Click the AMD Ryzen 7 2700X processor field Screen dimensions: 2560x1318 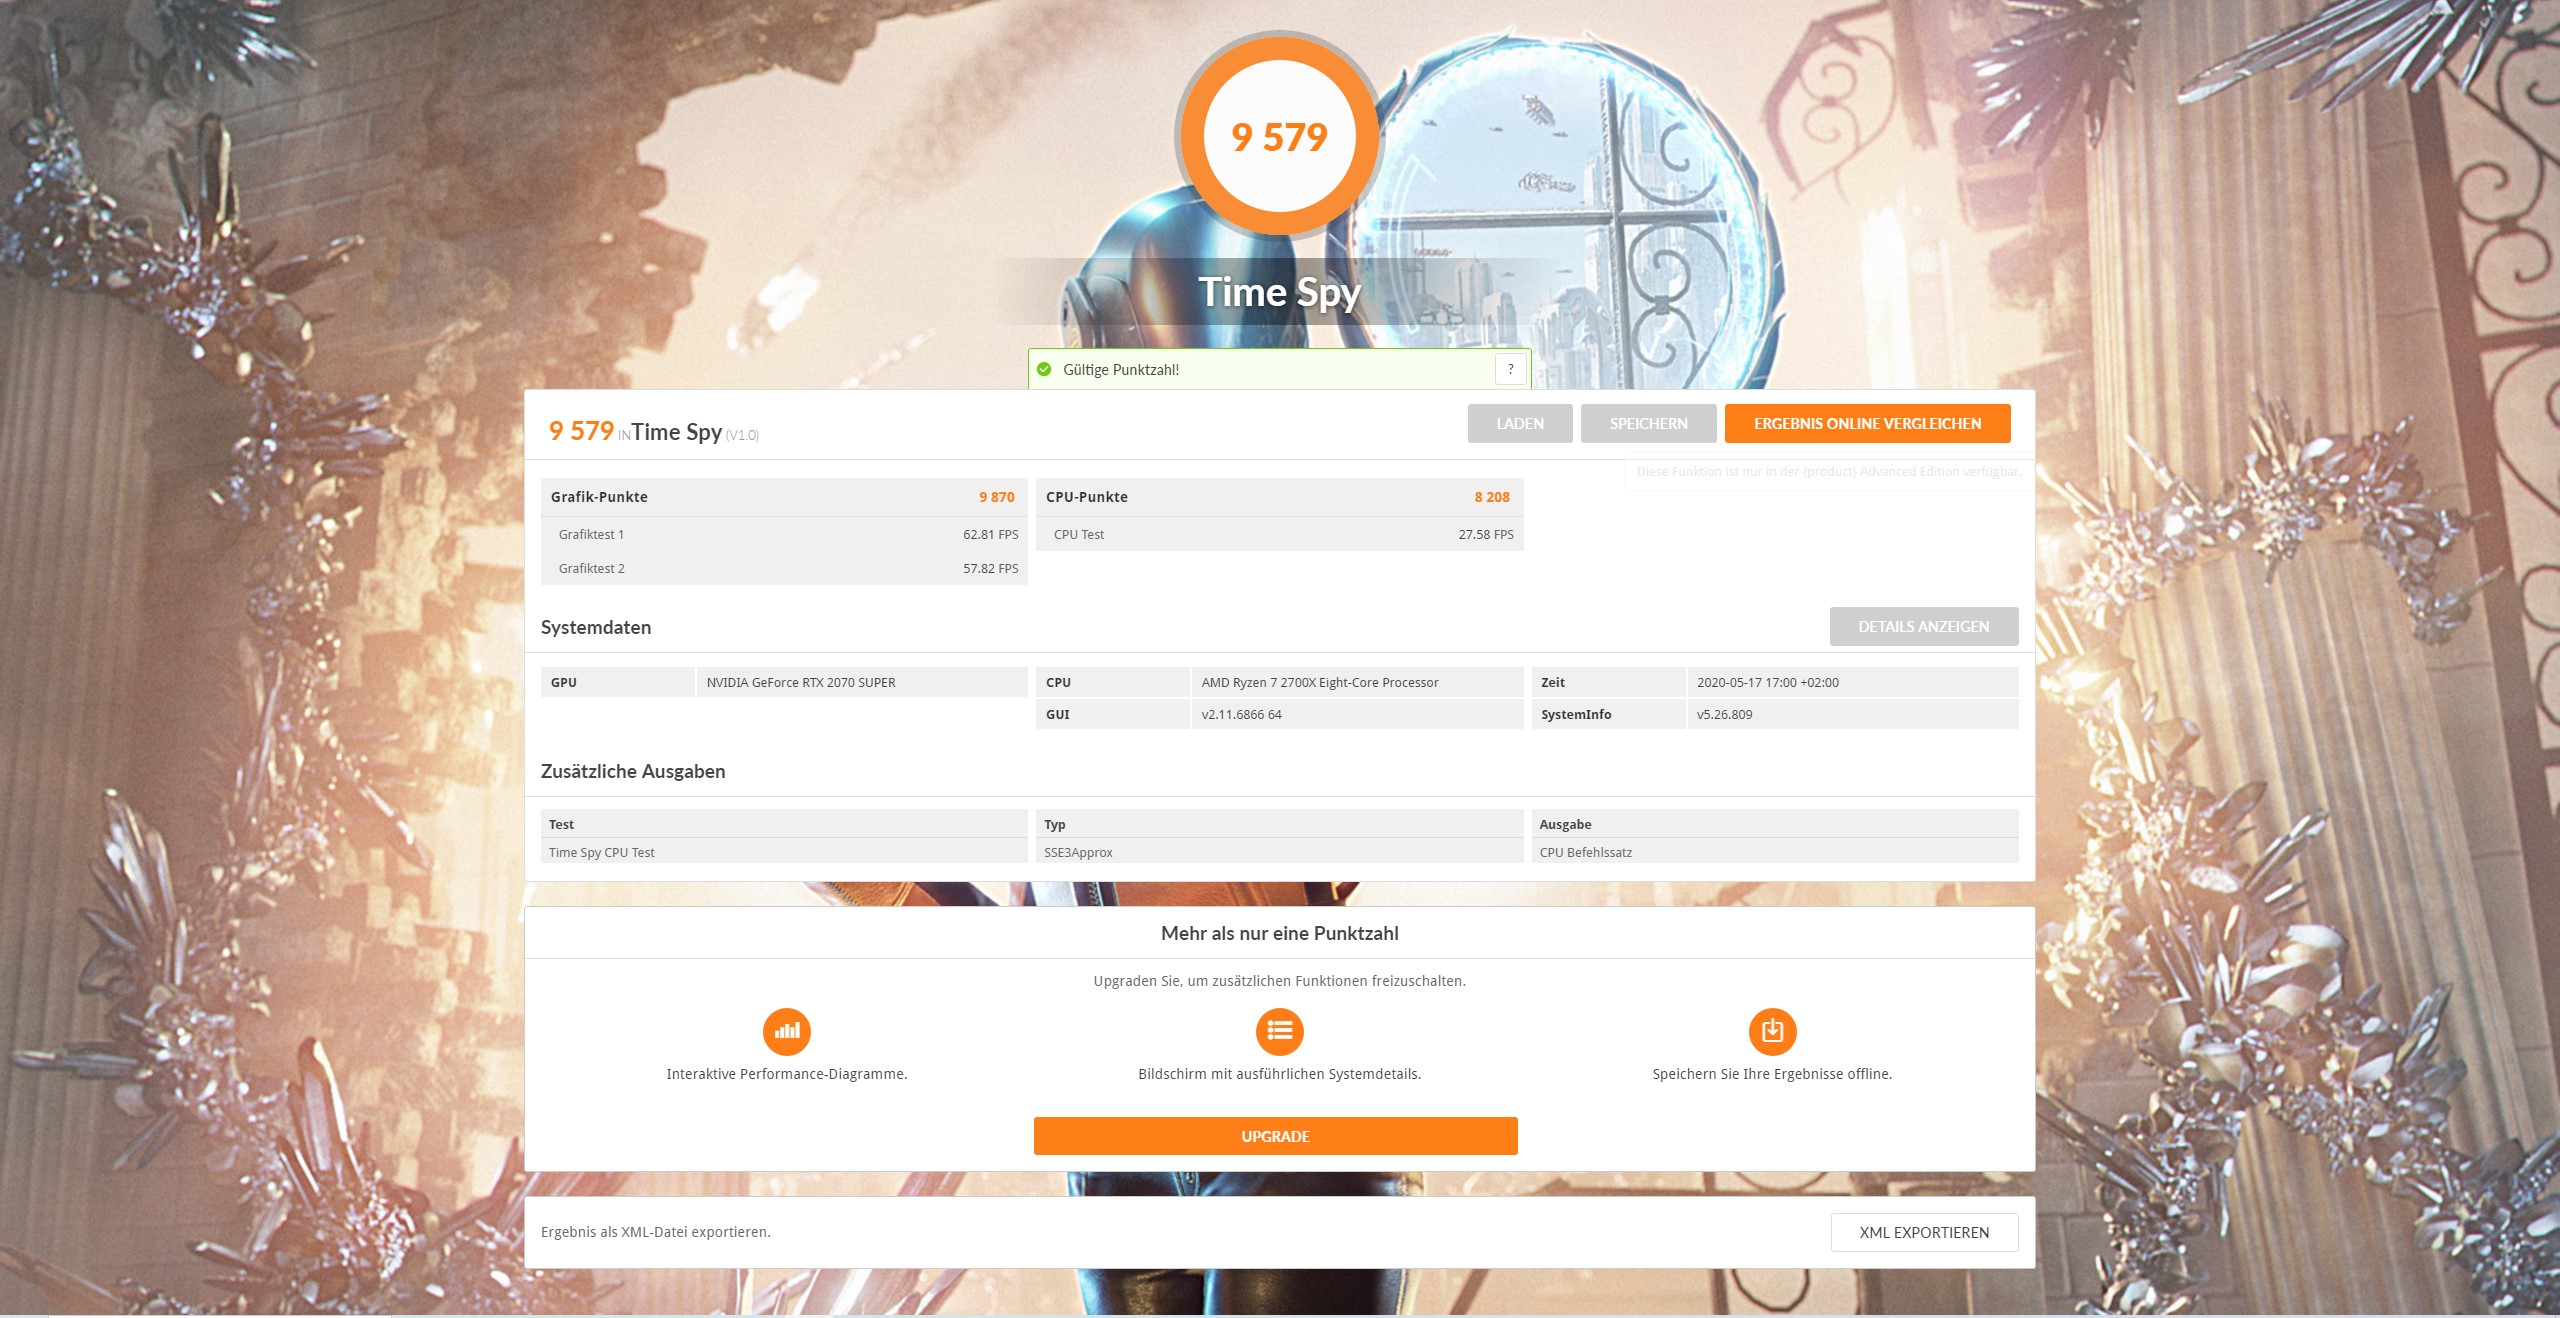pyautogui.click(x=1355, y=682)
